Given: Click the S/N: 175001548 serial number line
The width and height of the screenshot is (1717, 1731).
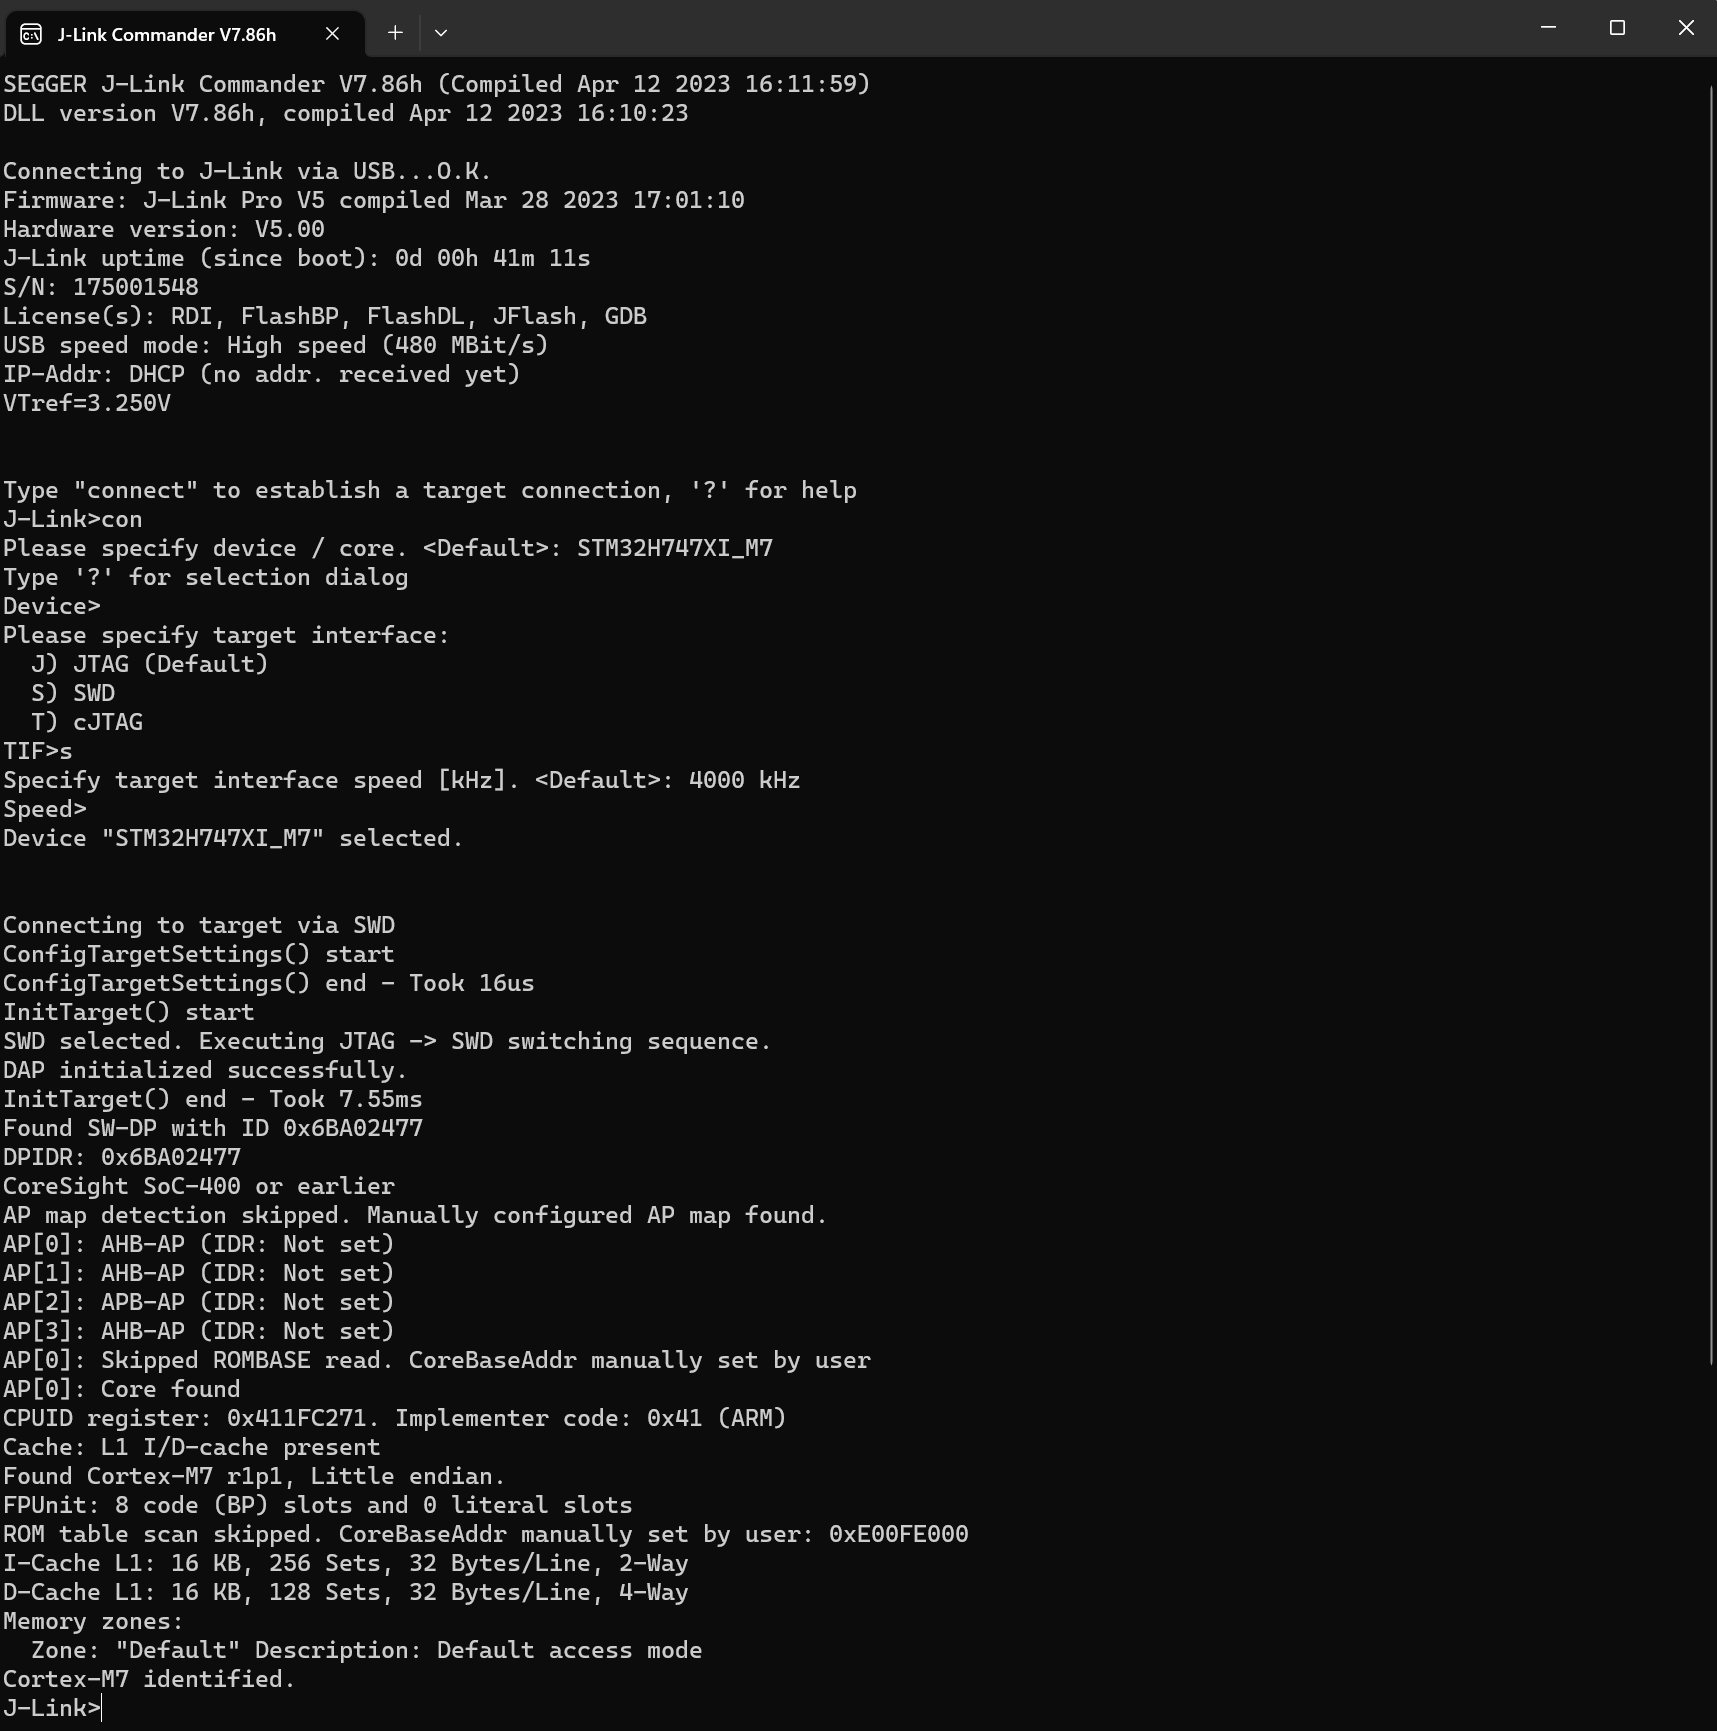Looking at the screenshot, I should click(101, 287).
